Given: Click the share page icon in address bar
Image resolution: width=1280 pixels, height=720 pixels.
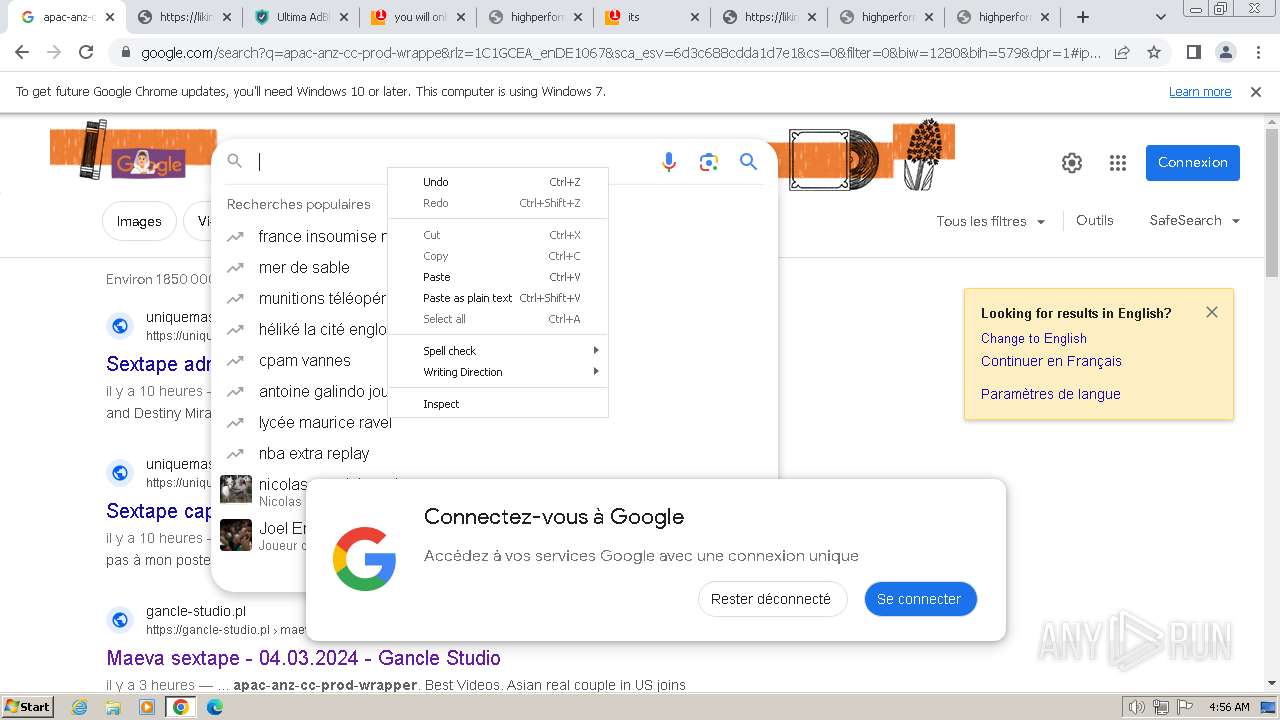Looking at the screenshot, I should [1122, 53].
